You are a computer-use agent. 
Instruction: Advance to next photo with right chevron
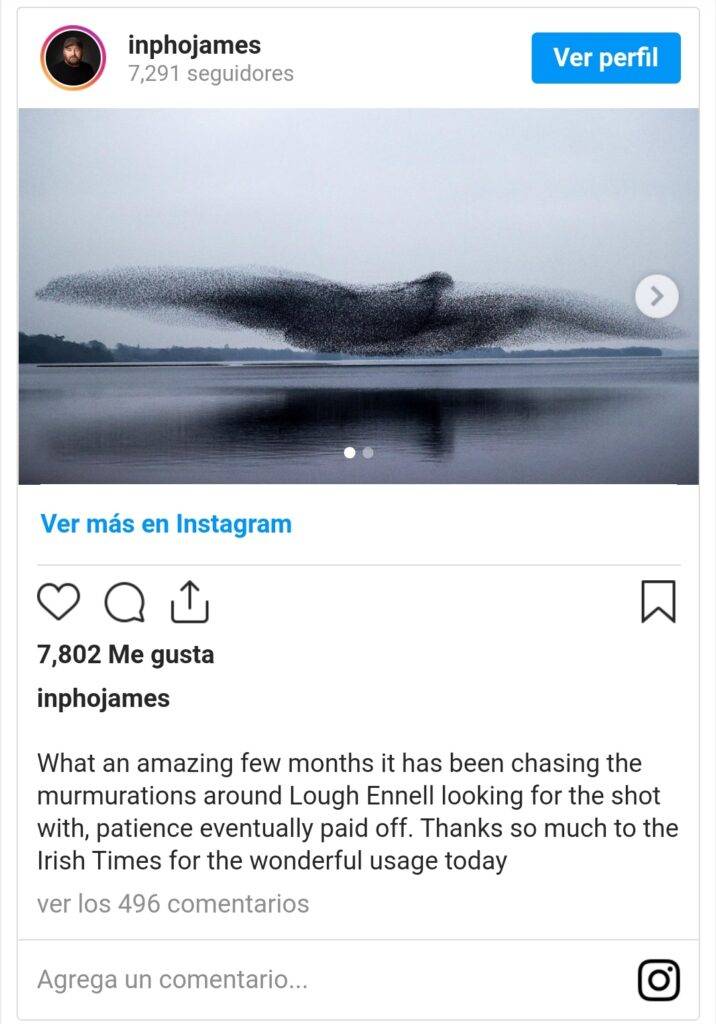tap(657, 296)
